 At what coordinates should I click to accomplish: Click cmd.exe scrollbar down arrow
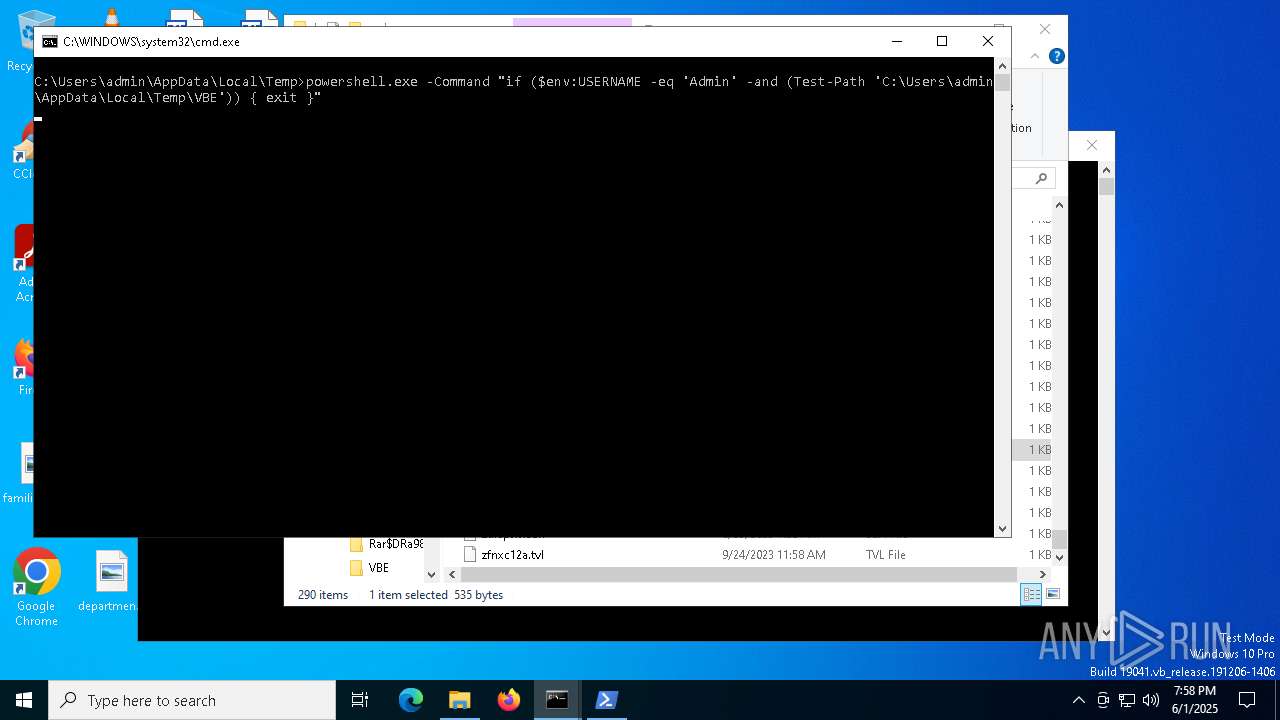(1002, 529)
